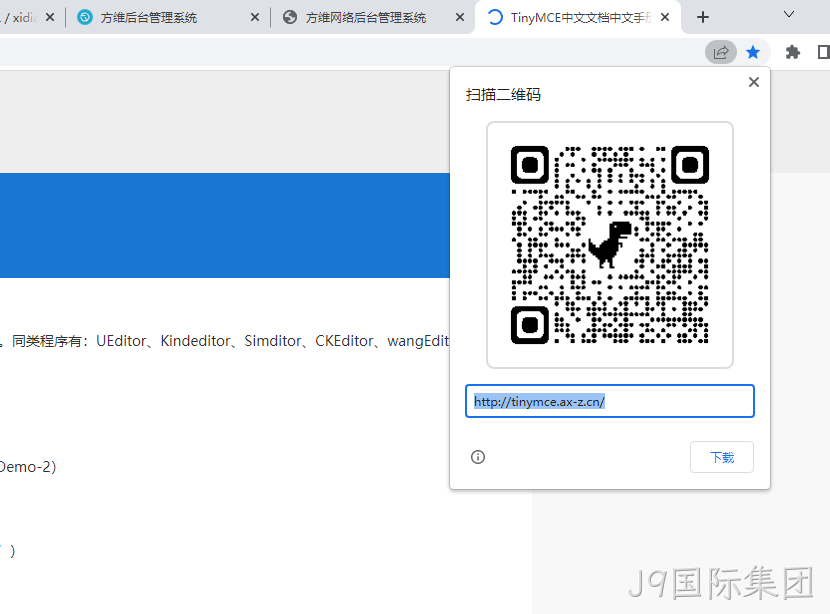The image size is (830, 614).
Task: Open the tab search chevron dropdown
Action: click(x=789, y=14)
